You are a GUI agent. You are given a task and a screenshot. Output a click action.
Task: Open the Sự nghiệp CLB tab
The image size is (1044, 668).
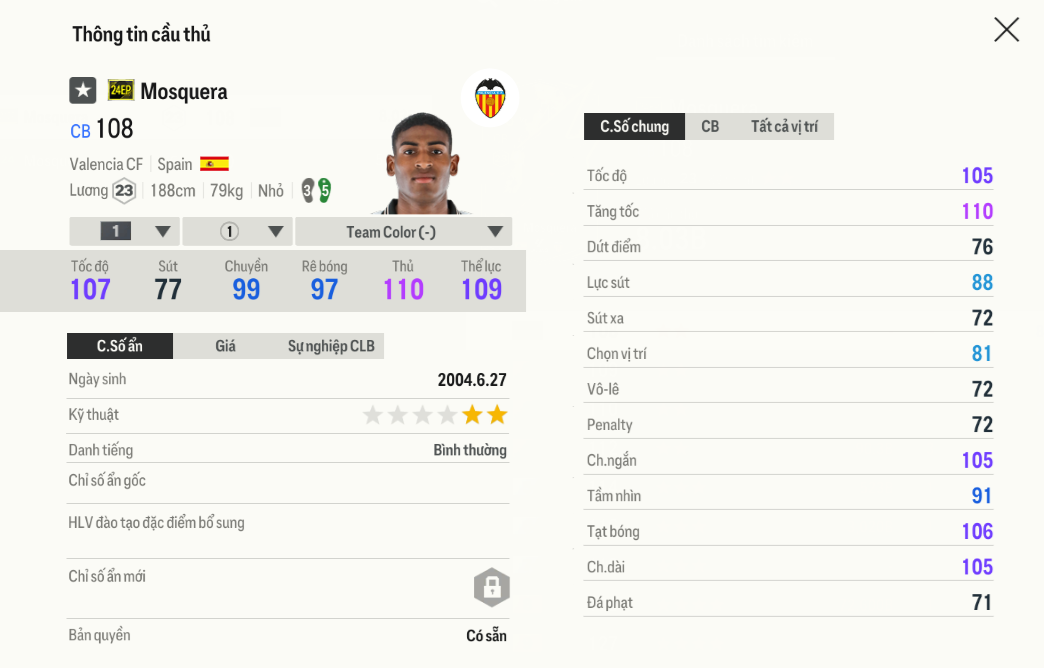(331, 346)
